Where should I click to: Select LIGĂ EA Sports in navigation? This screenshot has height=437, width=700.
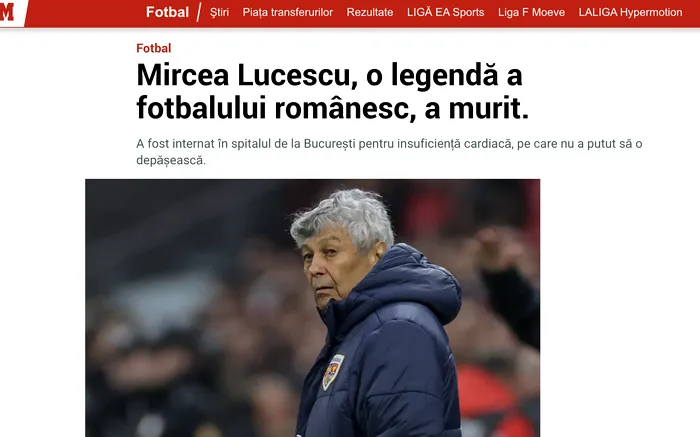tap(446, 12)
